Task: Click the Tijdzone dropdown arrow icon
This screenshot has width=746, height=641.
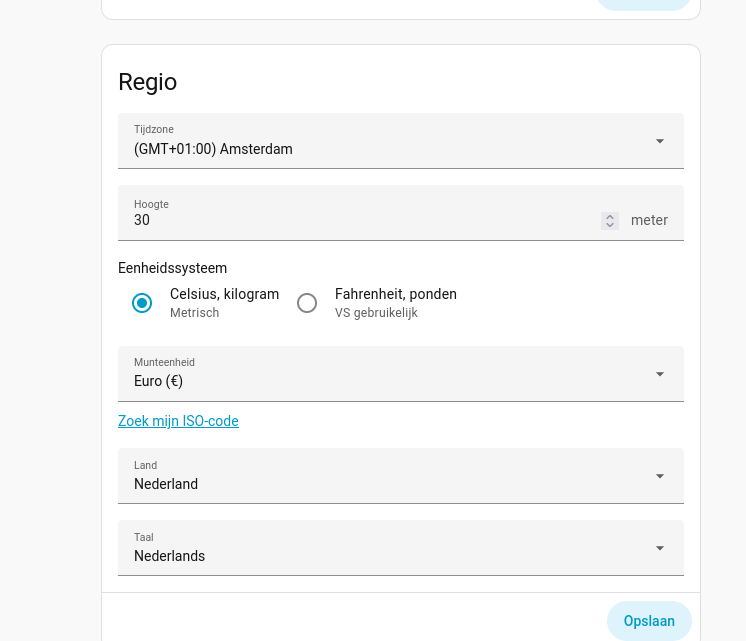Action: [660, 141]
